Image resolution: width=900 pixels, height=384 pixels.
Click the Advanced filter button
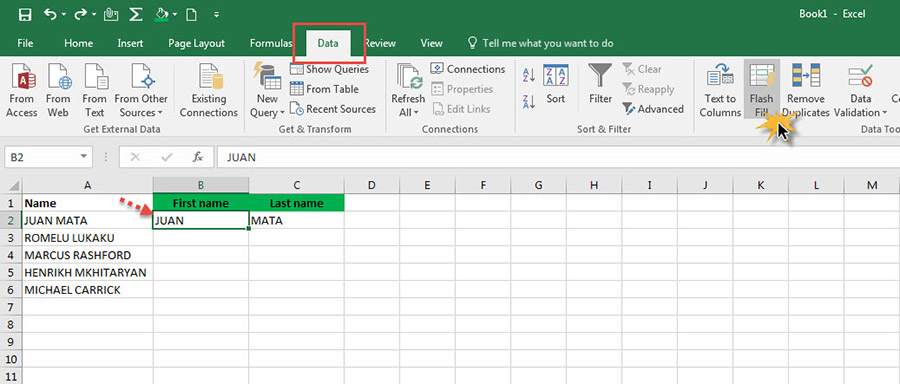pyautogui.click(x=653, y=109)
